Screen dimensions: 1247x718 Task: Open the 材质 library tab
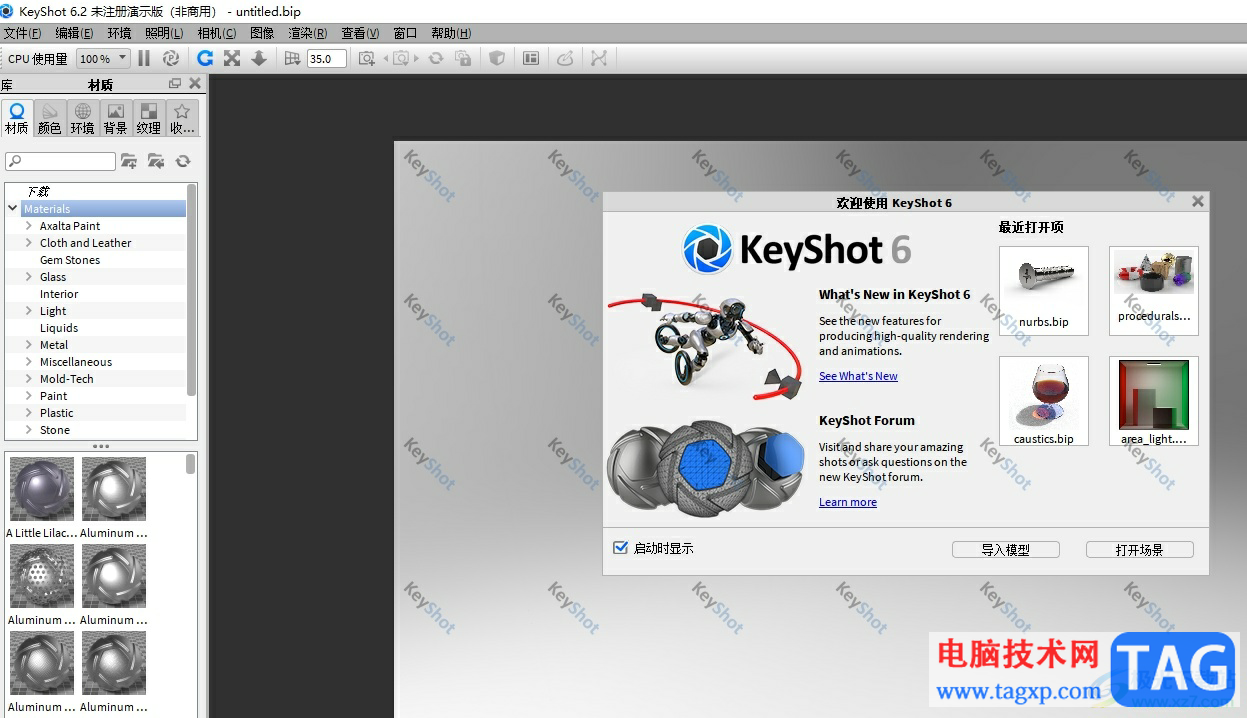click(x=17, y=118)
